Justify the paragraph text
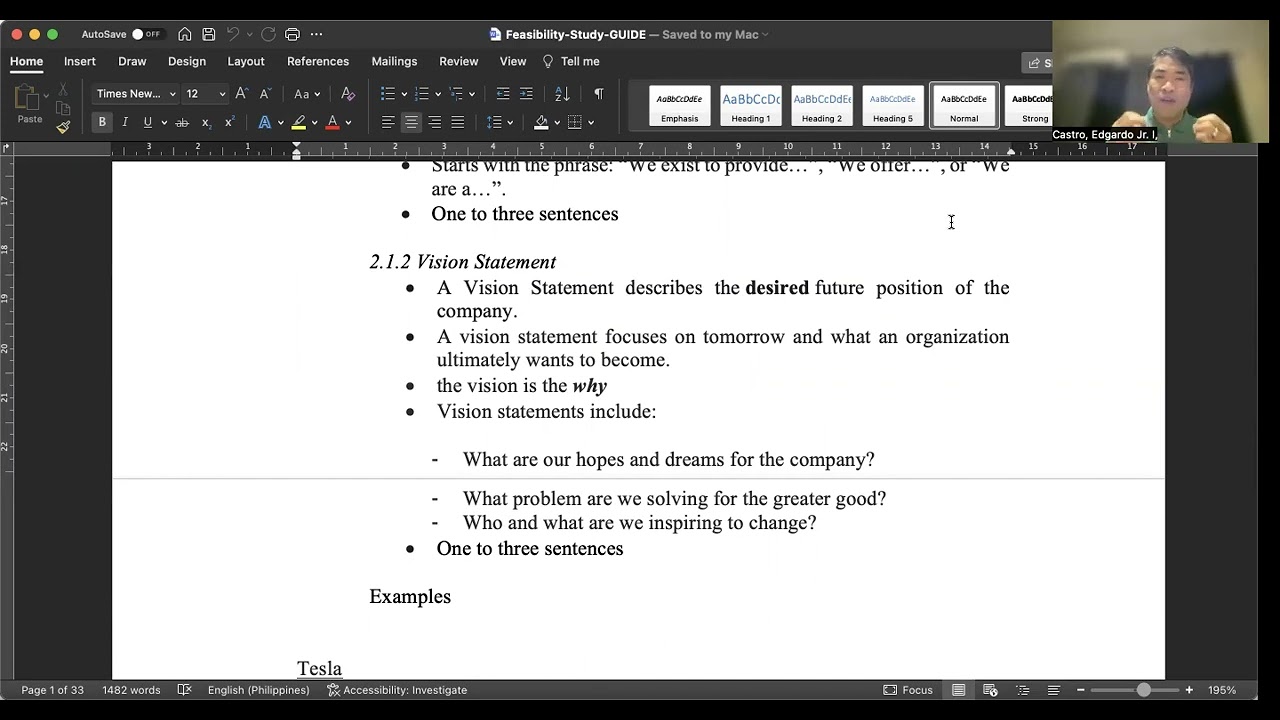1280x720 pixels. [x=458, y=122]
